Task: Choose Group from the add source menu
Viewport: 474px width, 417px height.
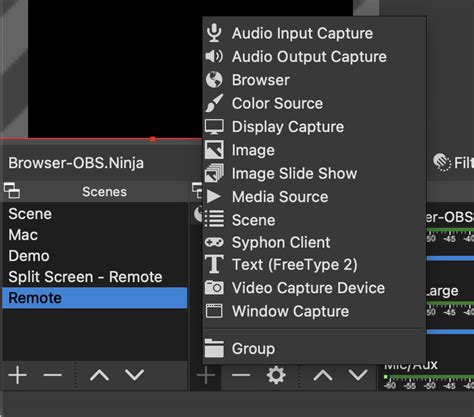Action: (x=314, y=349)
